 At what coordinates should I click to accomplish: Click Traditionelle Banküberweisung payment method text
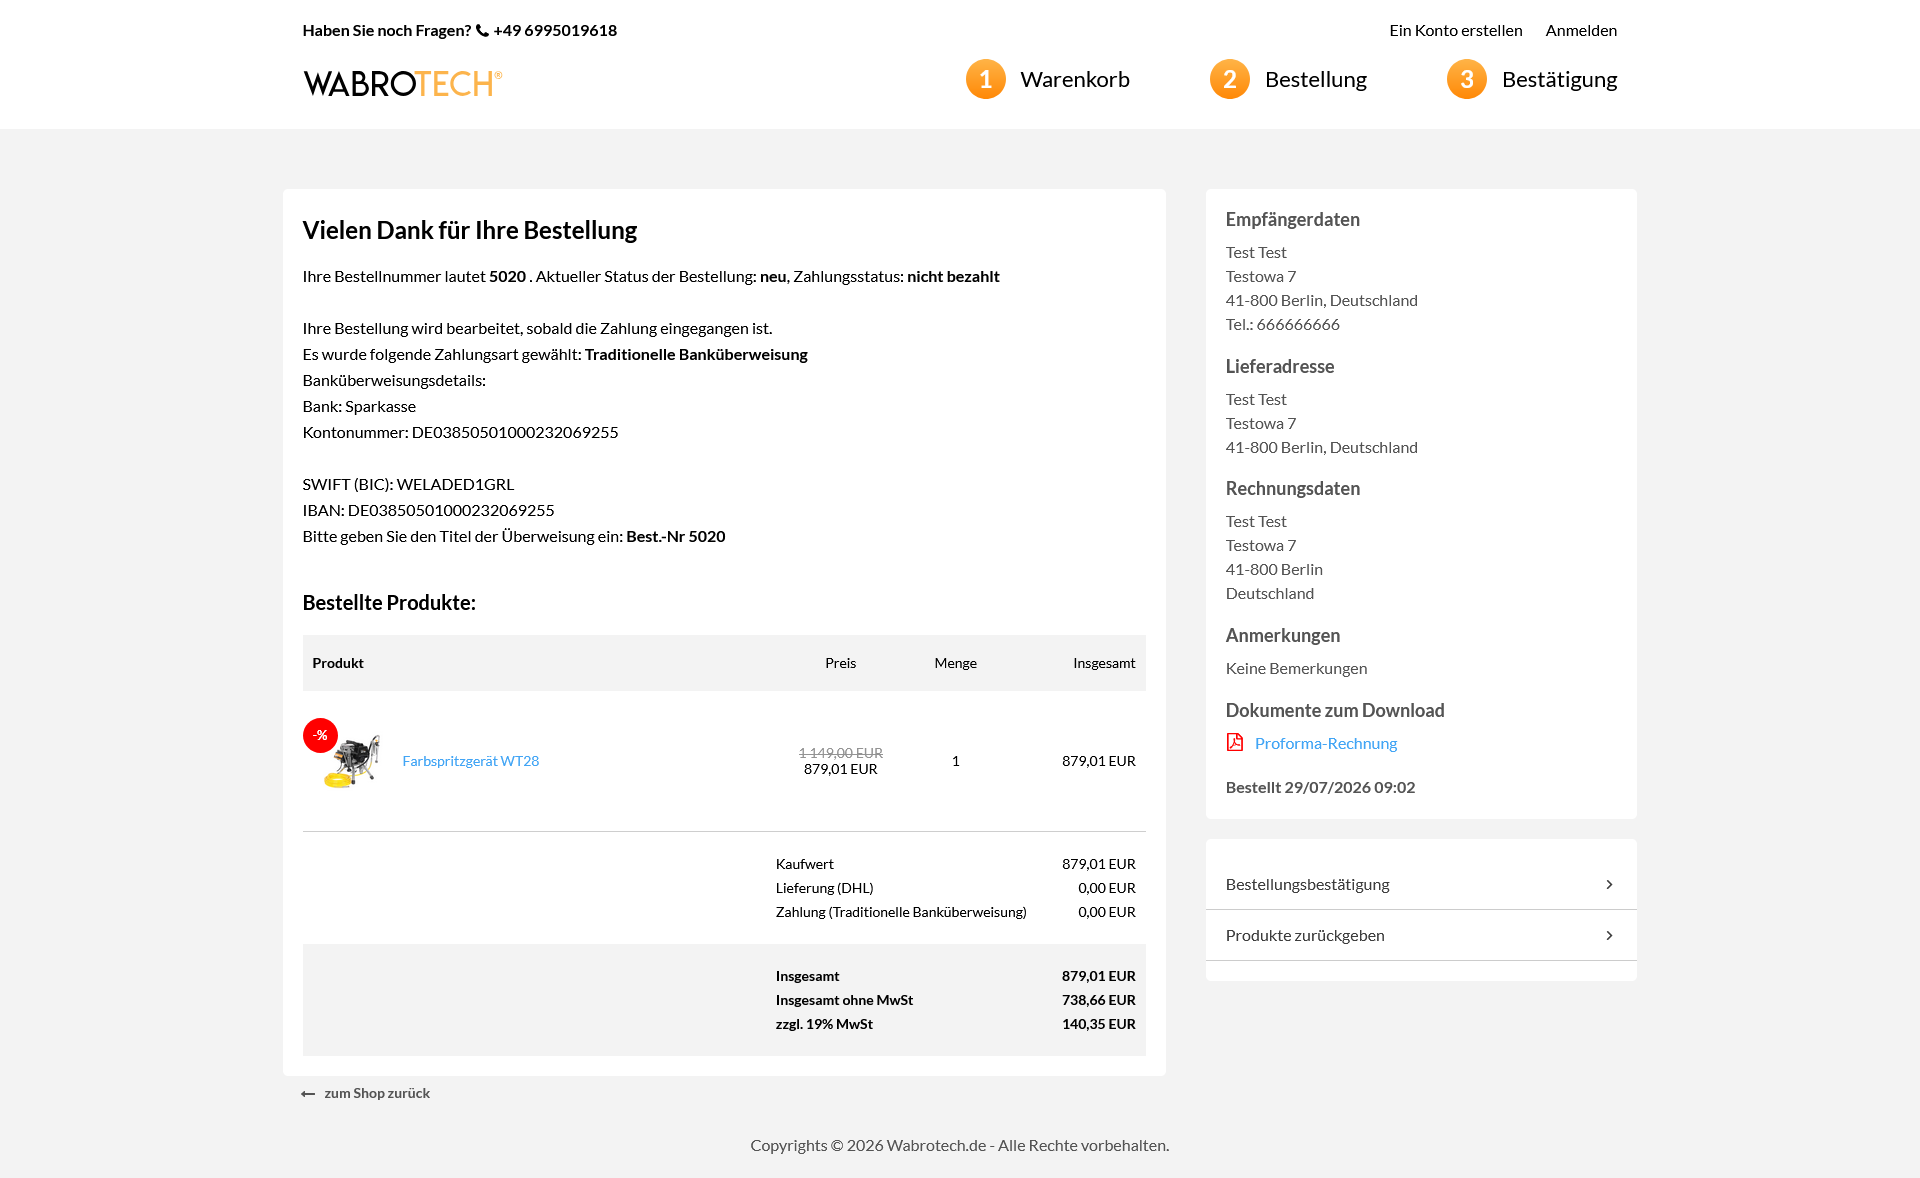coord(696,354)
